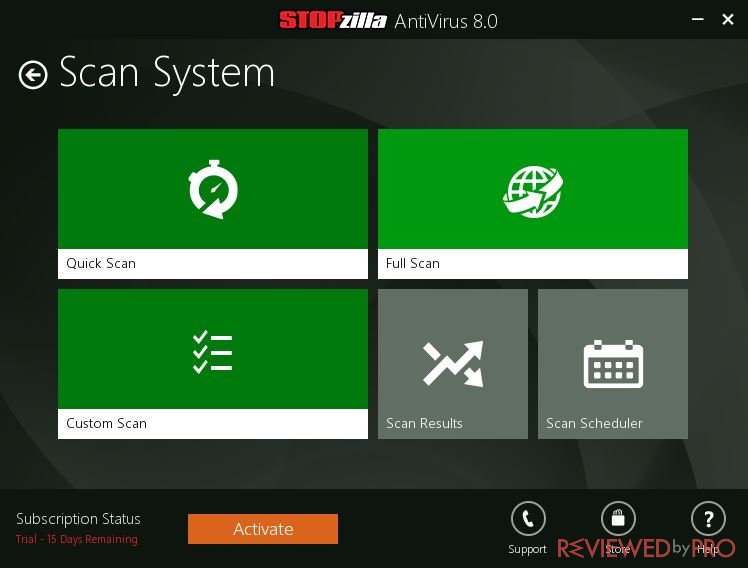Open the Store shopping bag icon
748x568 pixels.
(x=618, y=519)
